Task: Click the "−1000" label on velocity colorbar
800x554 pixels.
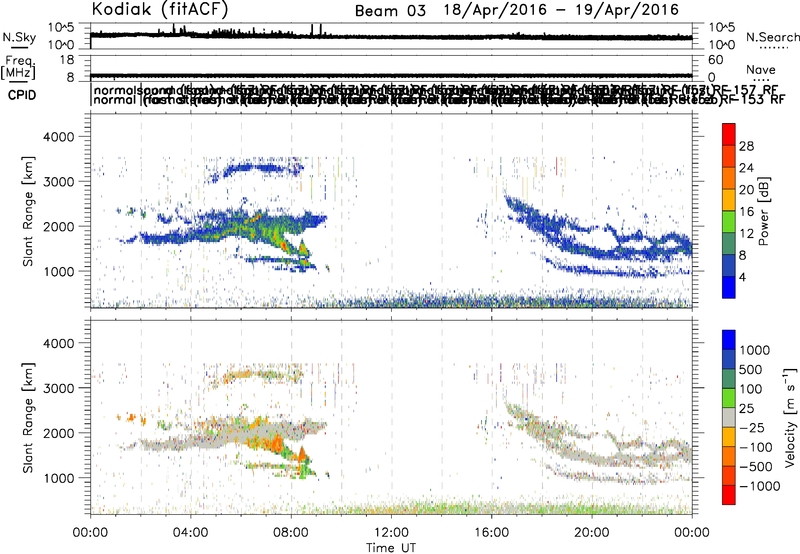Action: point(759,486)
